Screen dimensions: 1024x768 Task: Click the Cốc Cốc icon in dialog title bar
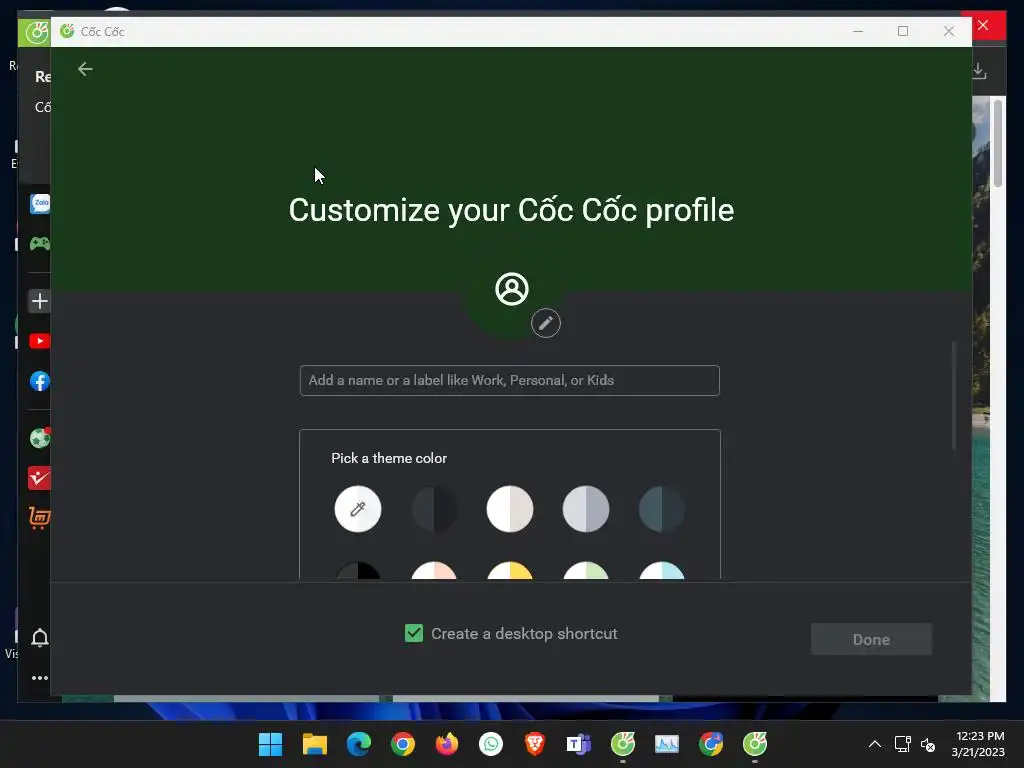click(x=67, y=31)
